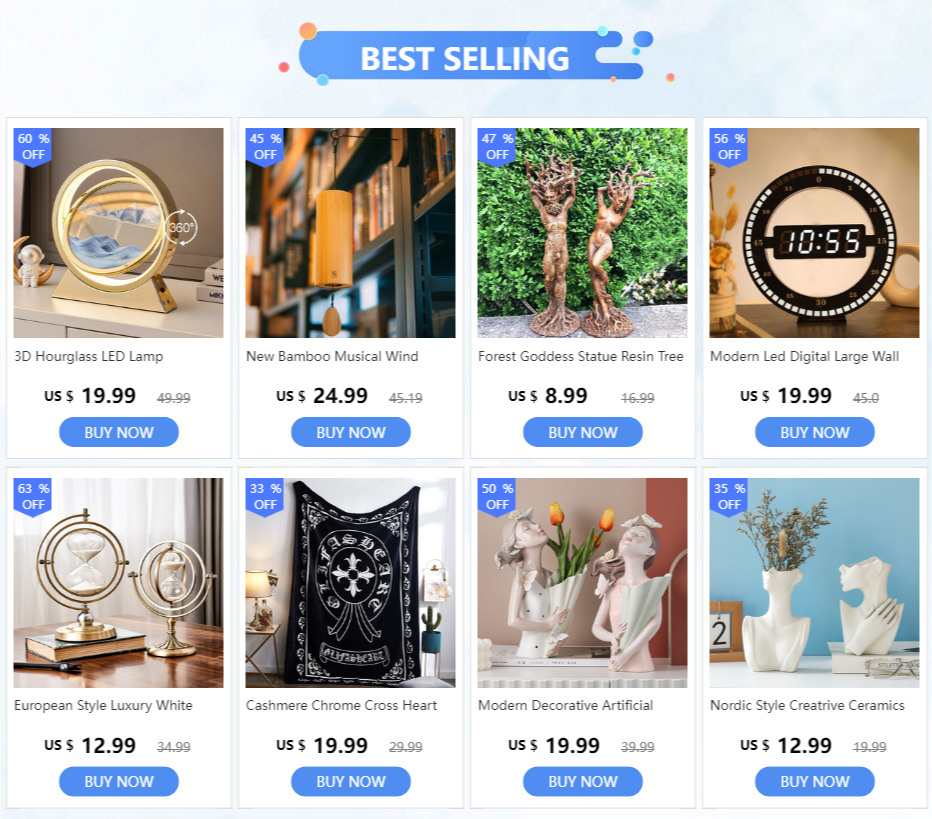Open the European Style Luxury White title
932x819 pixels.
103,705
